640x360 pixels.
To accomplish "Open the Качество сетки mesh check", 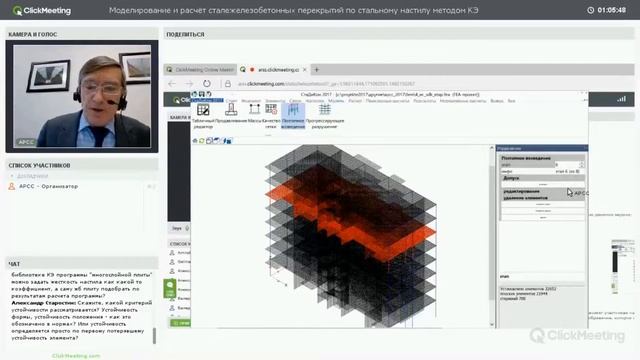I will [x=271, y=116].
